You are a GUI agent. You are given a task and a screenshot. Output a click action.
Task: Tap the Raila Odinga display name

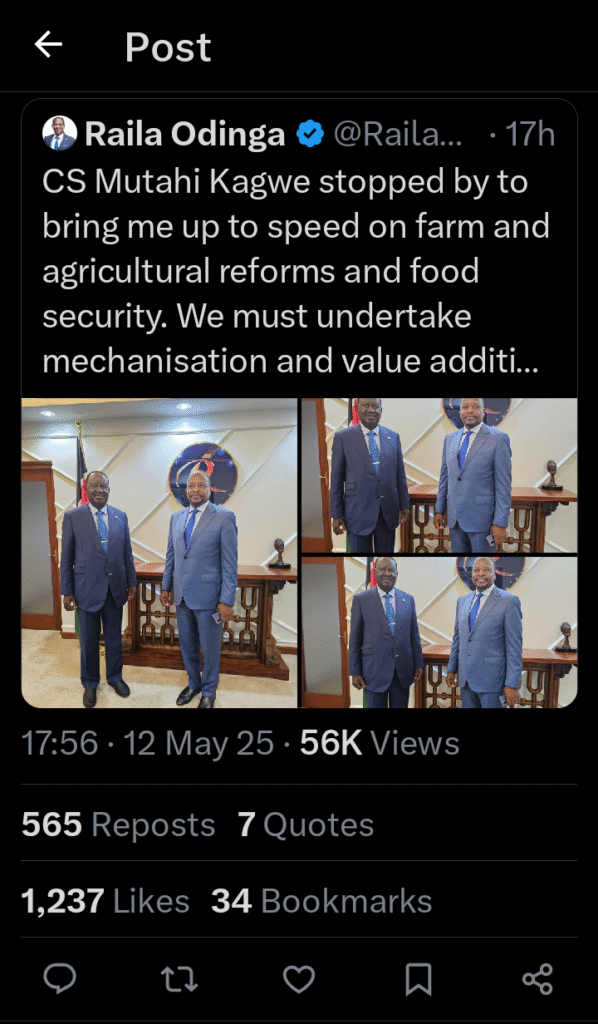[x=185, y=135]
